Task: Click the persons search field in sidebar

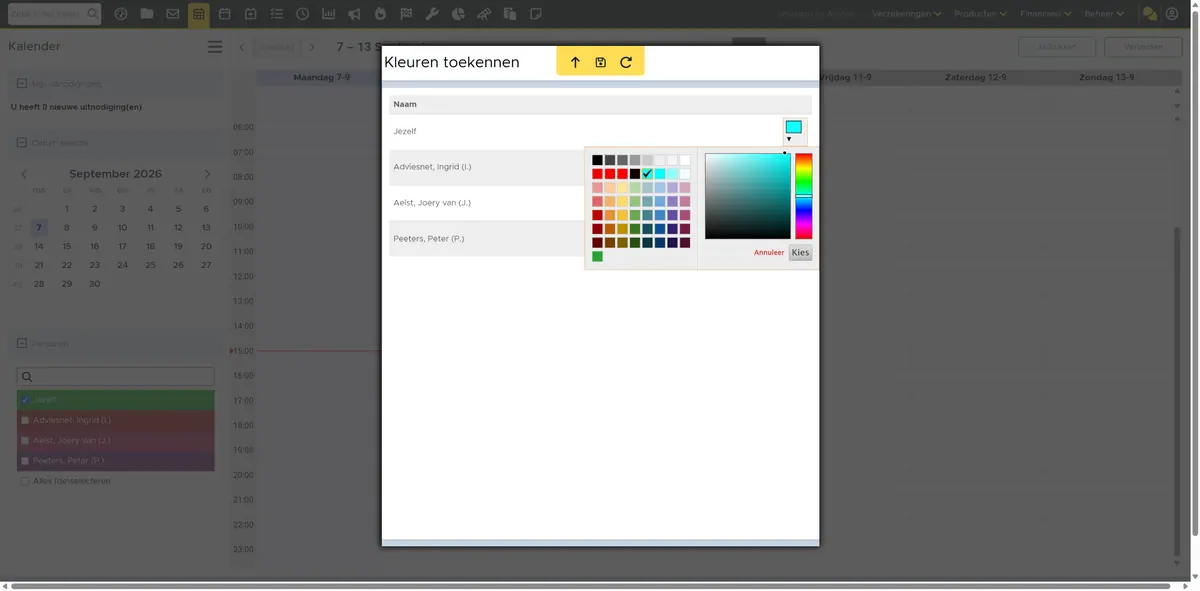Action: tap(116, 377)
